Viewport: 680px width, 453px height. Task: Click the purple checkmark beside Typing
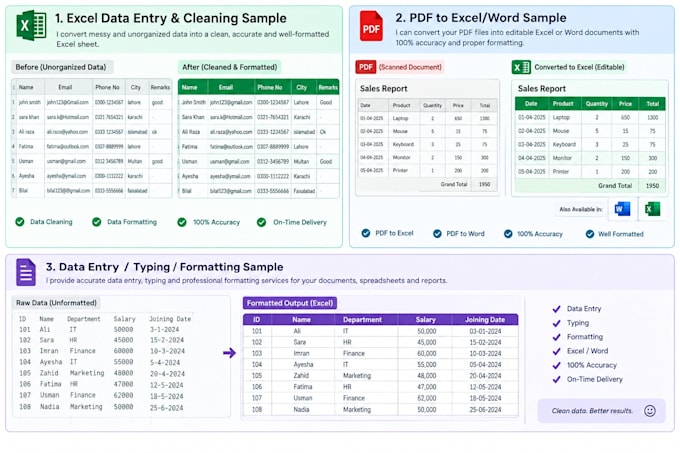click(556, 323)
